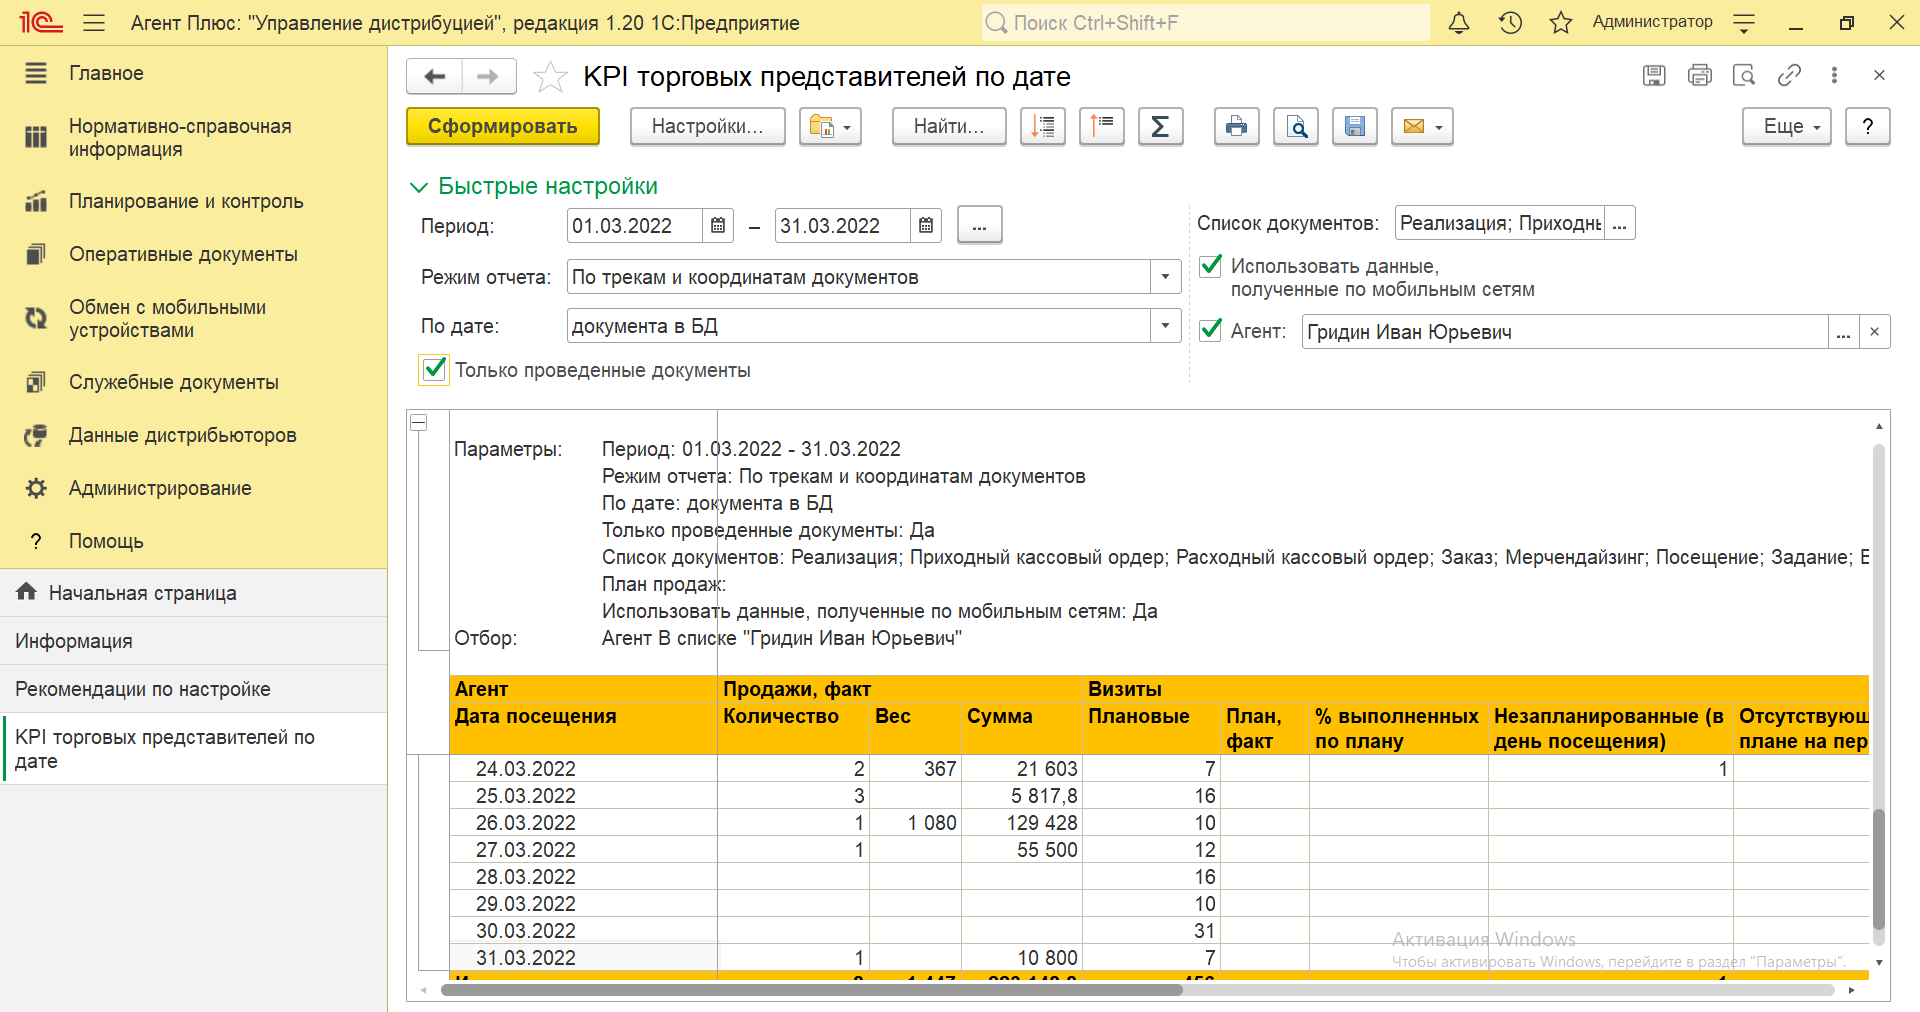The height and width of the screenshot is (1012, 1920).
Task: Open the period selection ellipsis button
Action: coord(980,225)
